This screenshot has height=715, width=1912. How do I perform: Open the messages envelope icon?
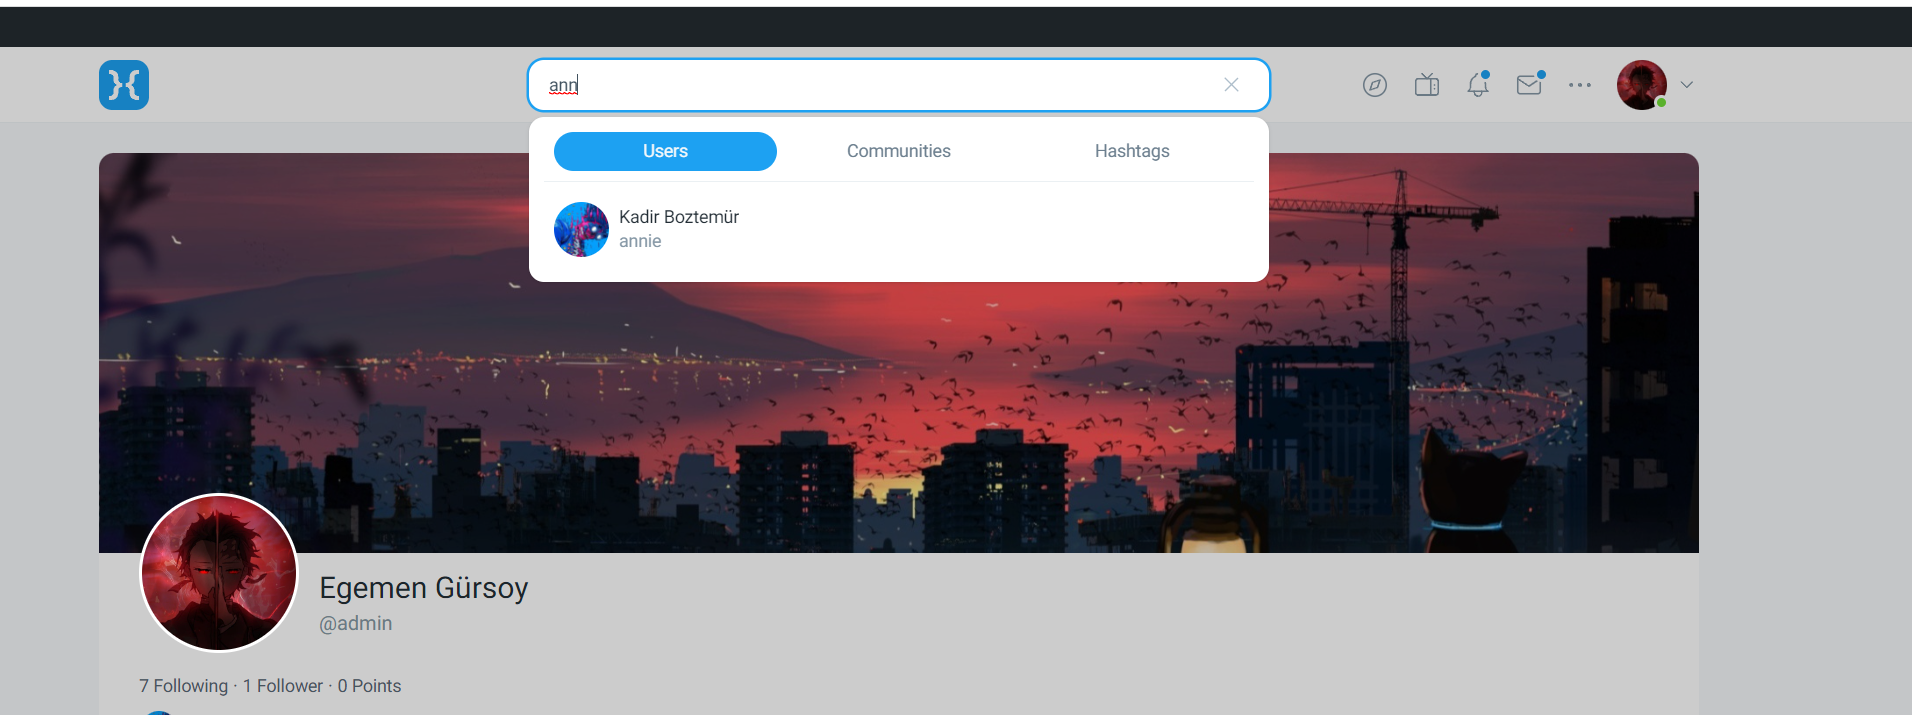pyautogui.click(x=1529, y=85)
